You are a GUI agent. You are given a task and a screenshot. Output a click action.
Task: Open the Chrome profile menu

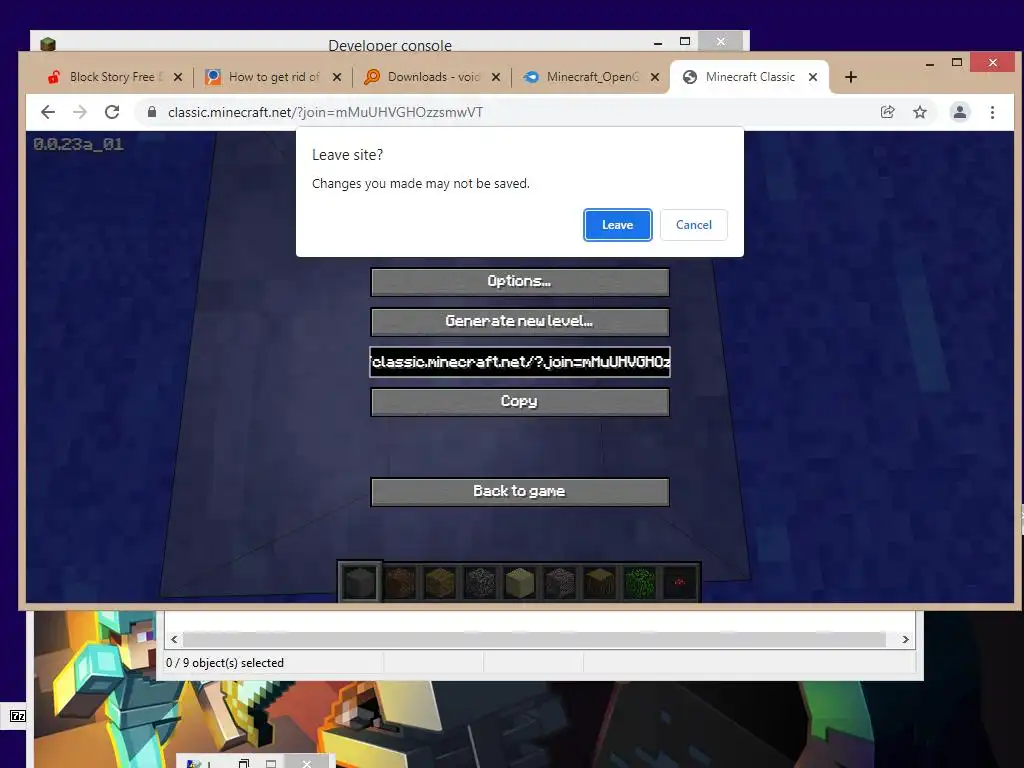pyautogui.click(x=960, y=112)
